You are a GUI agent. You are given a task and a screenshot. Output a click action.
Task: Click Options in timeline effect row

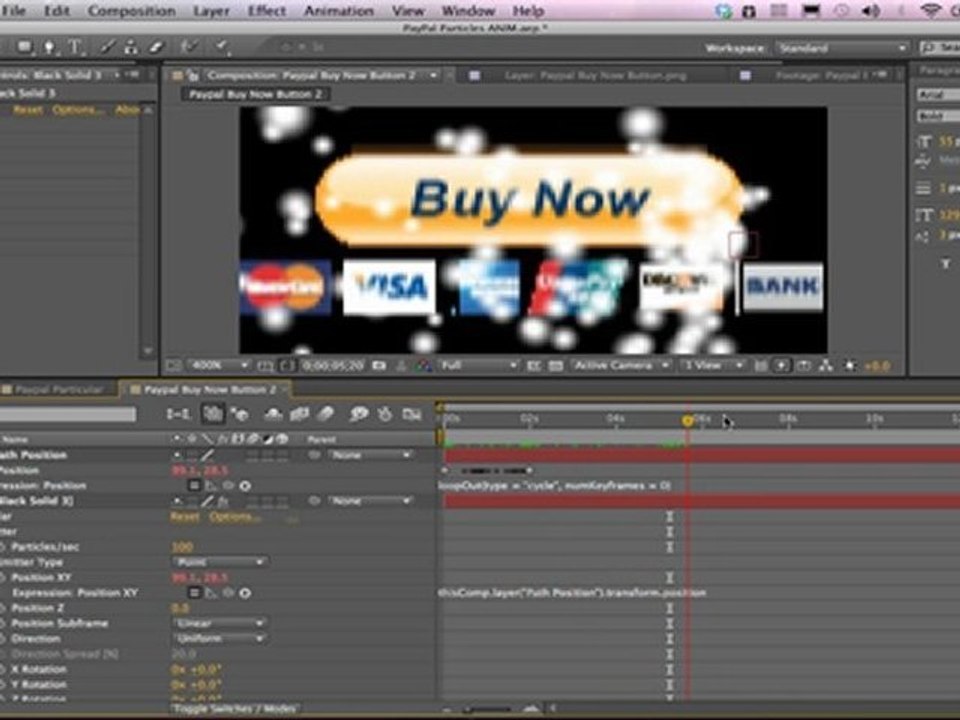(234, 517)
